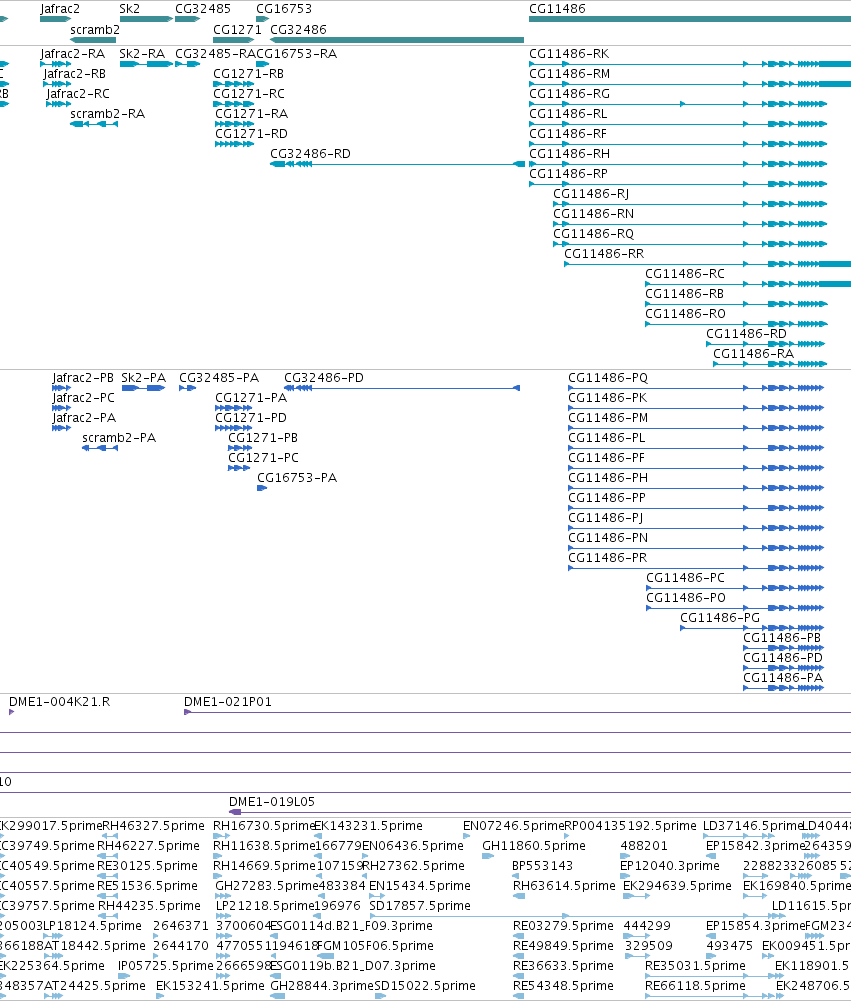Select transcript CG11486-RR
This screenshot has height=1001, width=851.
click(x=707, y=264)
